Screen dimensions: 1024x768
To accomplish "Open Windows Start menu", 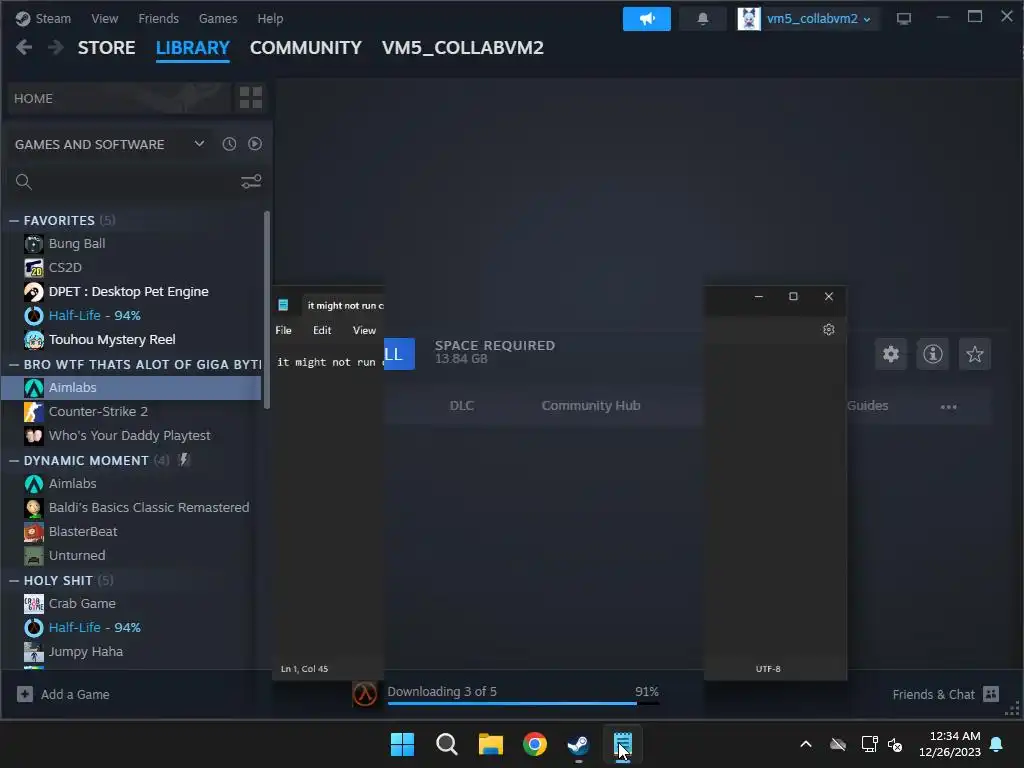I will click(402, 744).
